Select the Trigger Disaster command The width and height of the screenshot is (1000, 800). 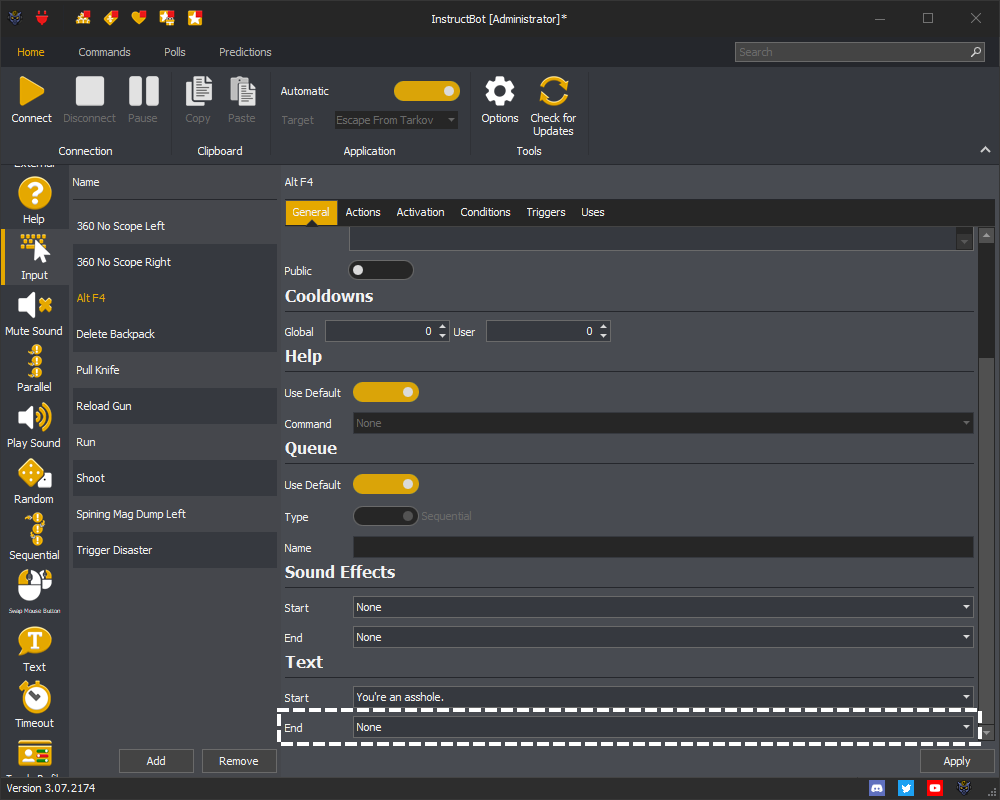point(175,550)
